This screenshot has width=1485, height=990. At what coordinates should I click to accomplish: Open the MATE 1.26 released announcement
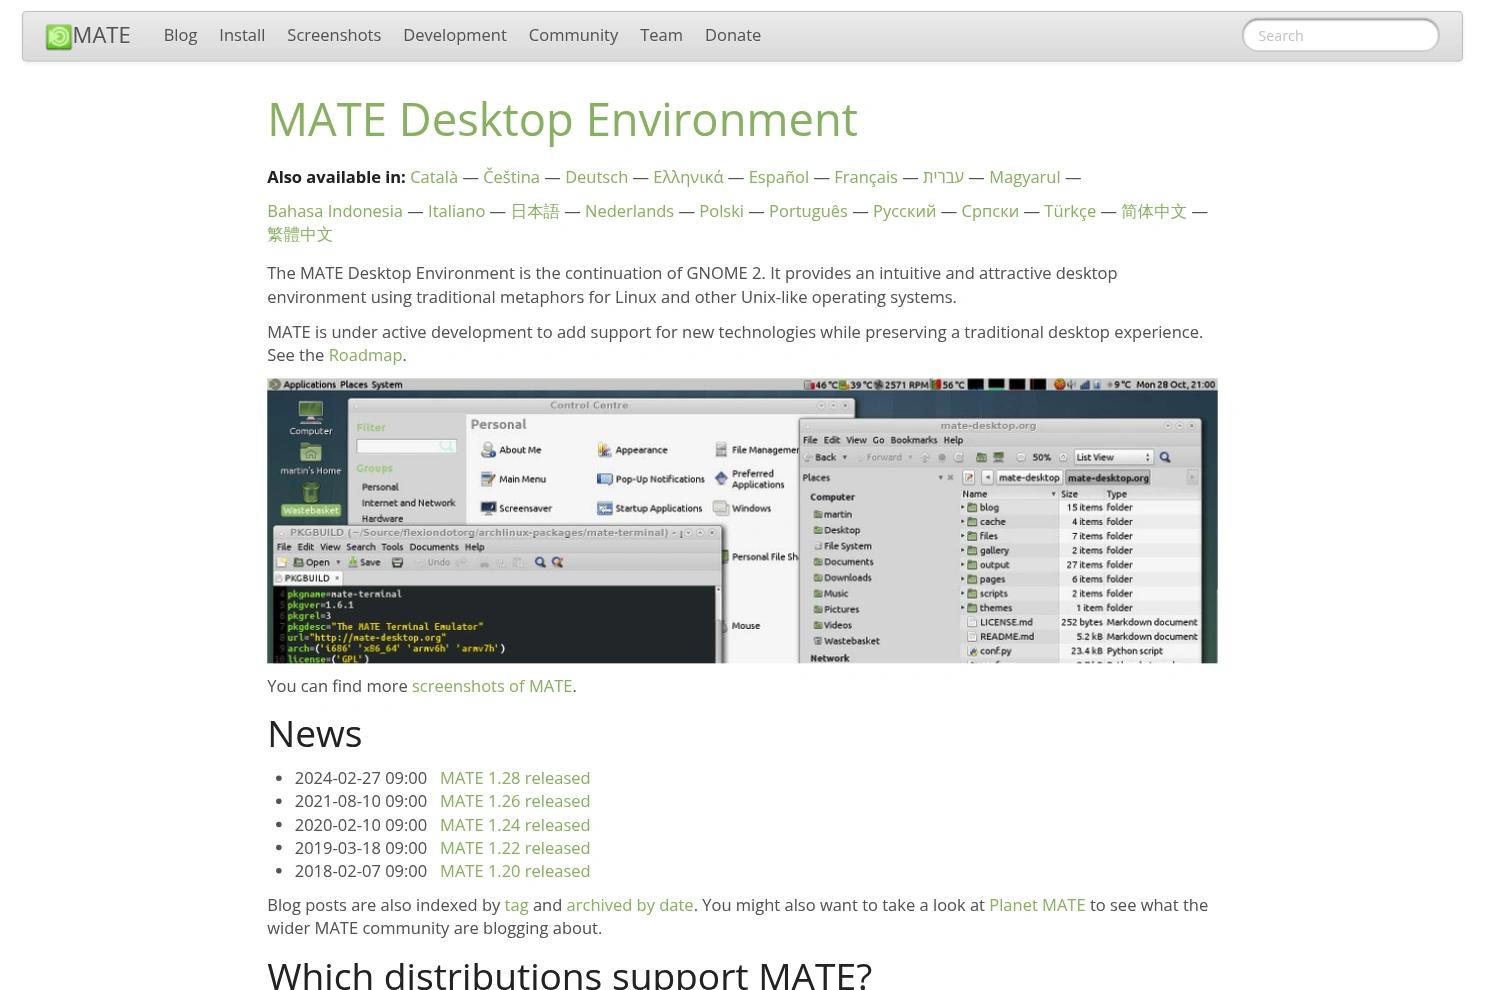[x=515, y=801]
